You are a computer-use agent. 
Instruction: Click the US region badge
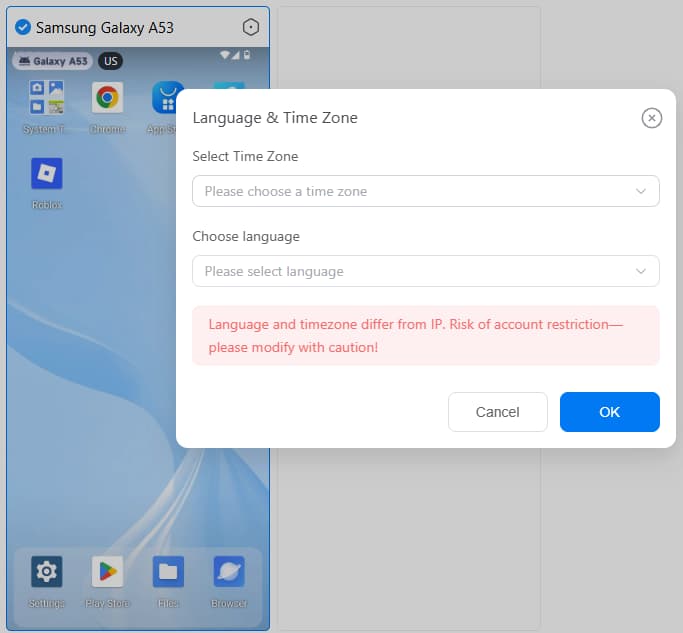pyautogui.click(x=110, y=61)
